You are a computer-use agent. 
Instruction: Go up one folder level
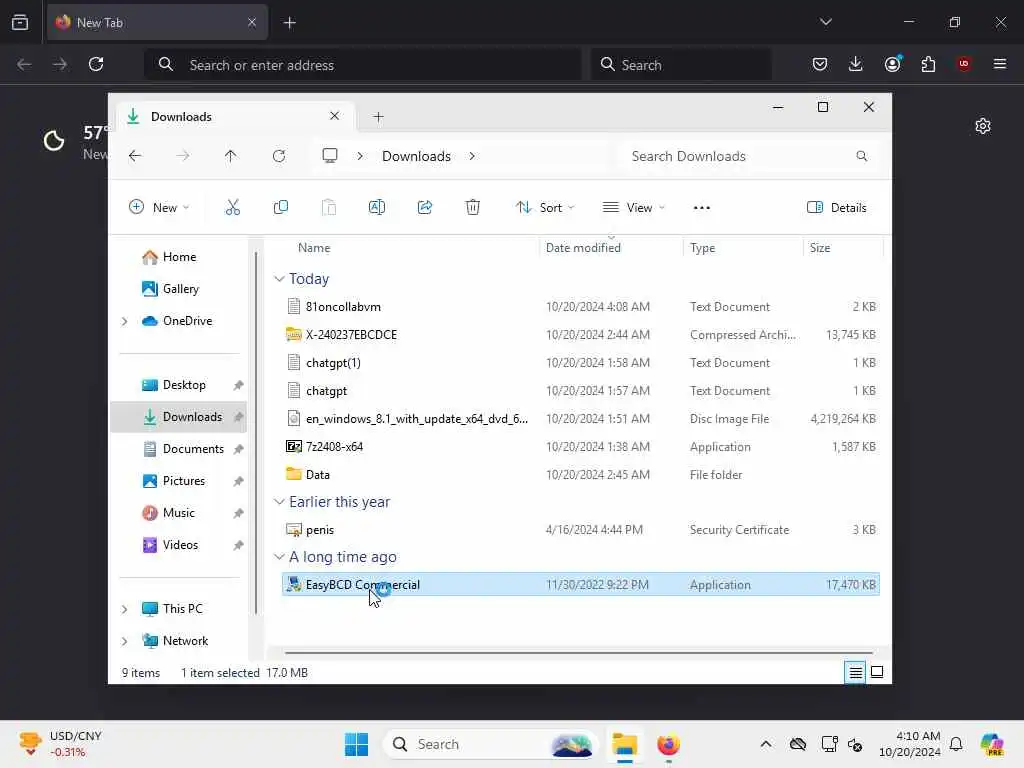[231, 156]
